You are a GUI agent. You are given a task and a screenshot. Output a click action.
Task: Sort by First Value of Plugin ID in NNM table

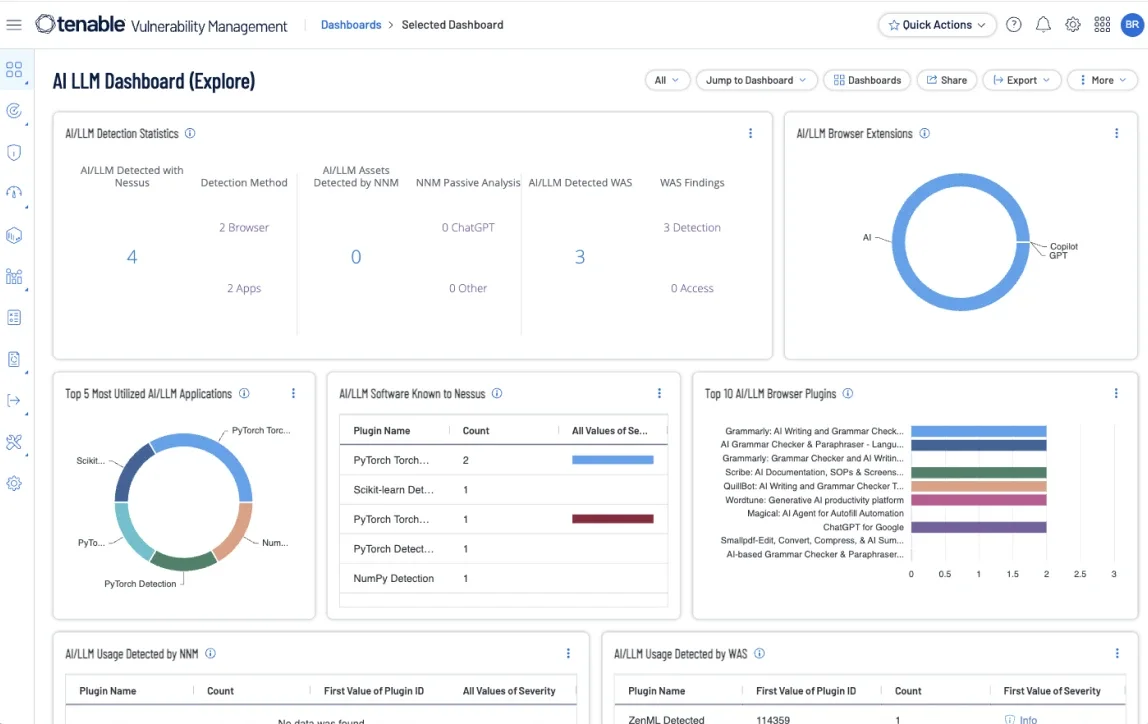tap(373, 690)
